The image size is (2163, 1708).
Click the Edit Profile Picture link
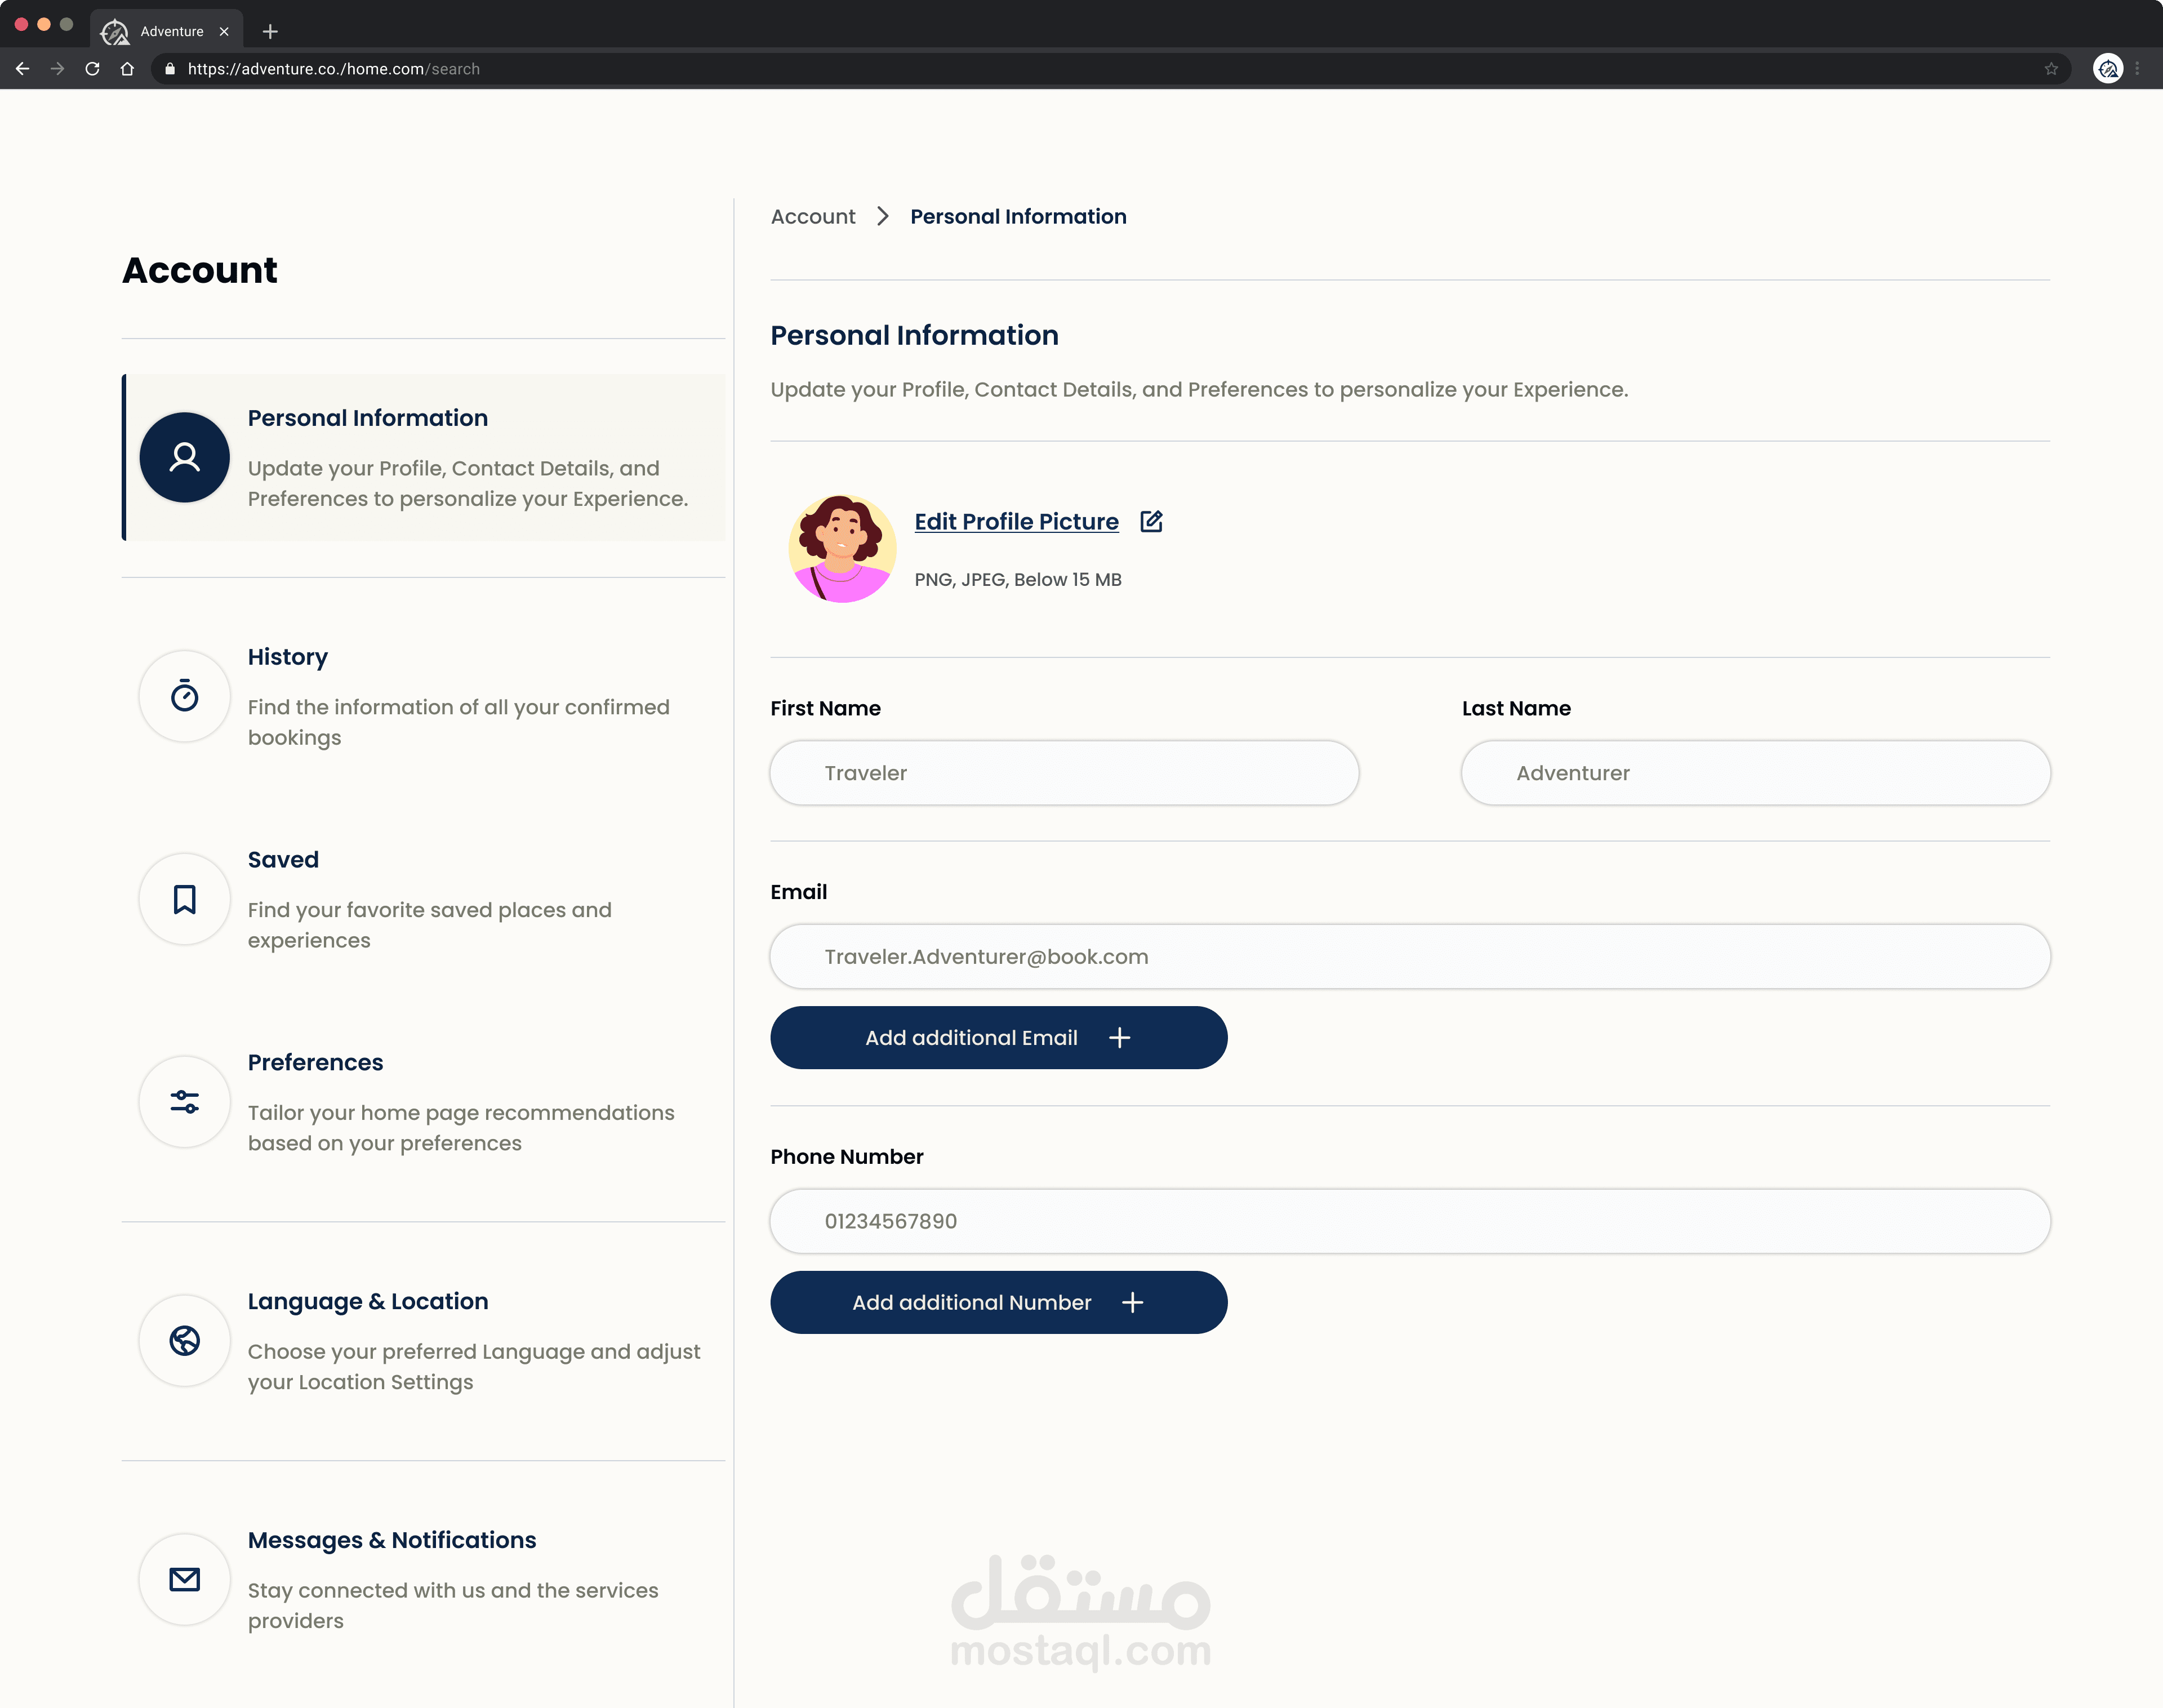[1016, 522]
